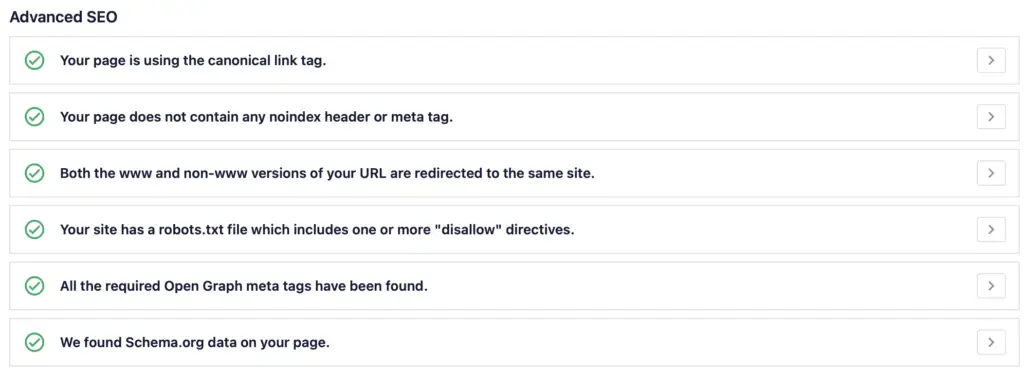Expand the robots.txt disallow directives chevron
The width and height of the screenshot is (1024, 369).
click(991, 230)
